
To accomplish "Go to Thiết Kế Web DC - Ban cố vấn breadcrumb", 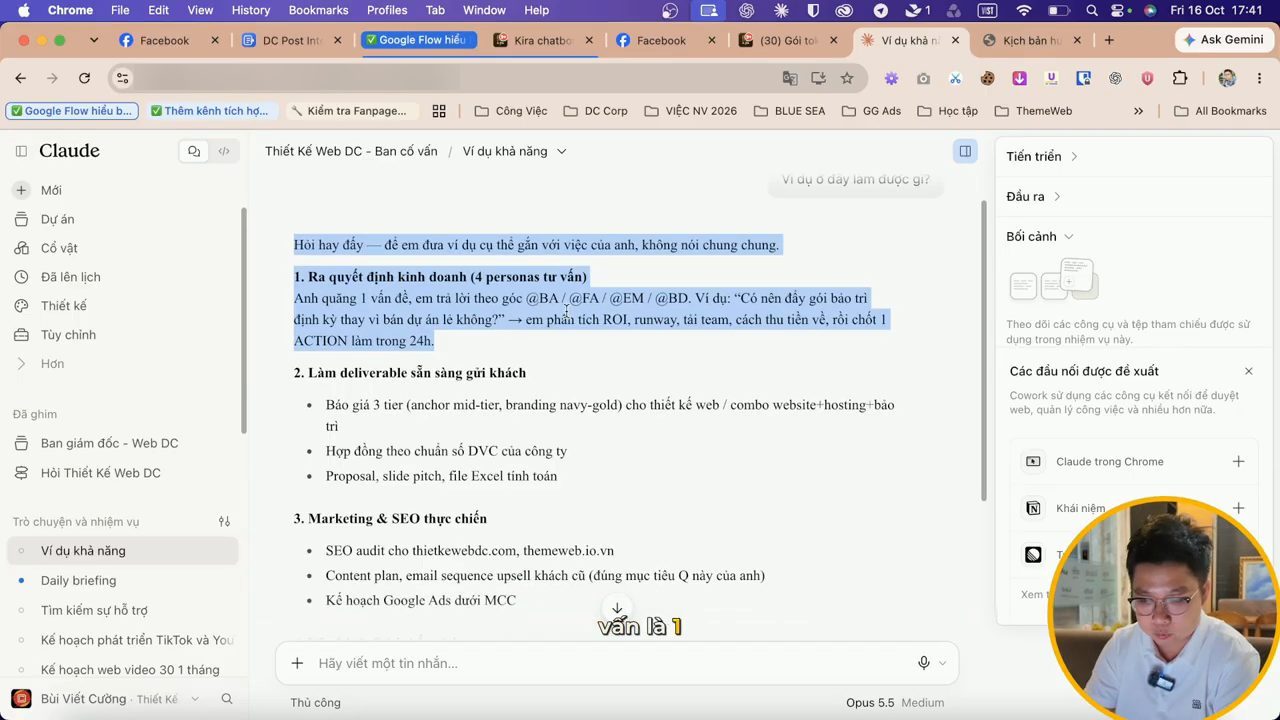I will click(351, 151).
